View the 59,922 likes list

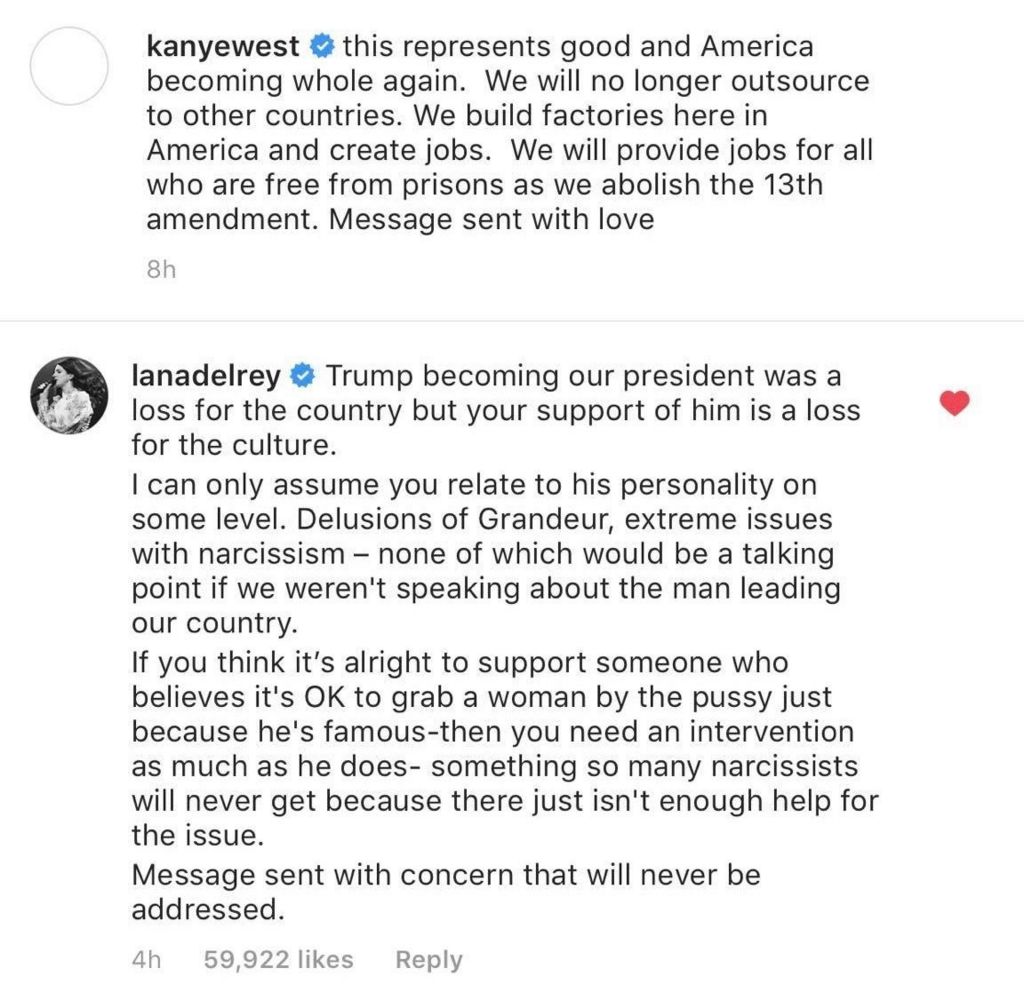pyautogui.click(x=278, y=959)
